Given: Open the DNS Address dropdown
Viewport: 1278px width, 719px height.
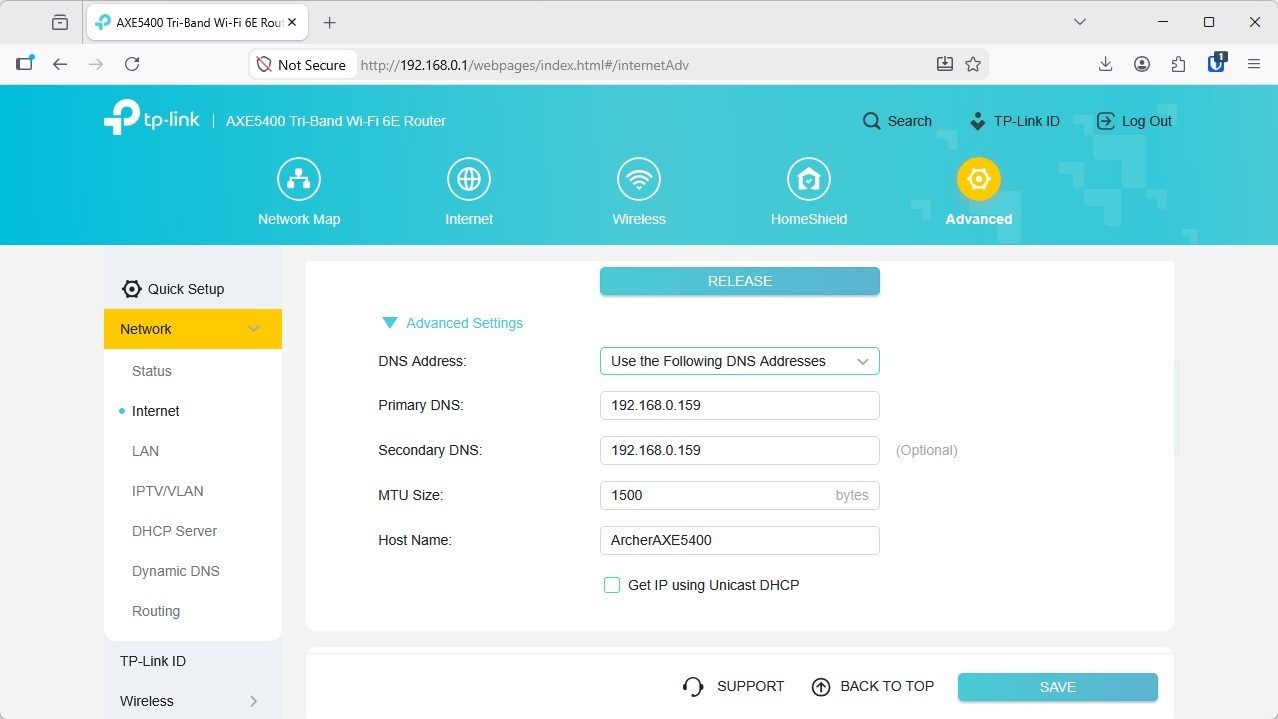Looking at the screenshot, I should (739, 361).
